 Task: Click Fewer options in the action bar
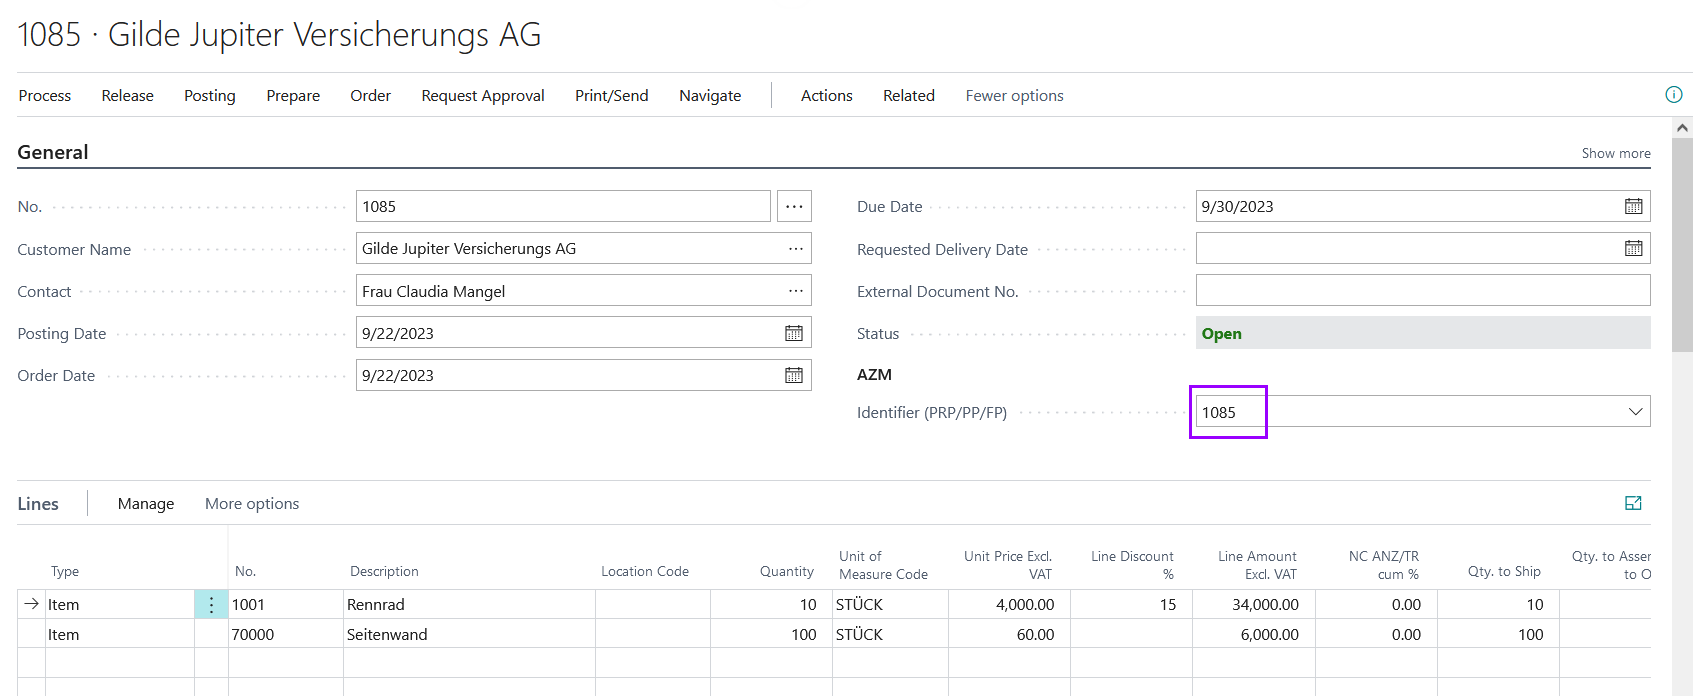pyautogui.click(x=1014, y=96)
